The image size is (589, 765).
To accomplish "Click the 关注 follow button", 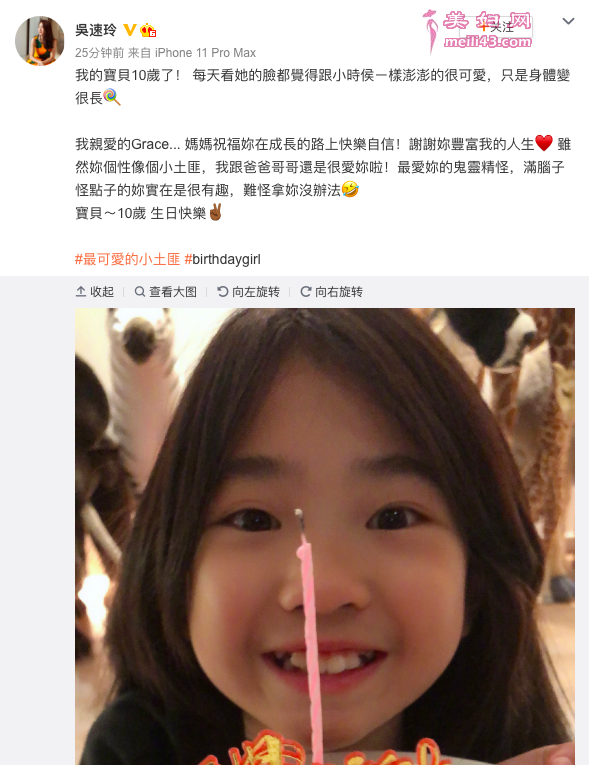I will (x=496, y=27).
